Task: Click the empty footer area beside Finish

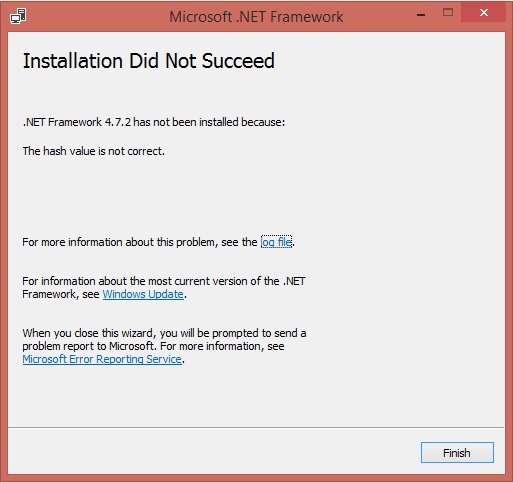Action: pos(213,452)
